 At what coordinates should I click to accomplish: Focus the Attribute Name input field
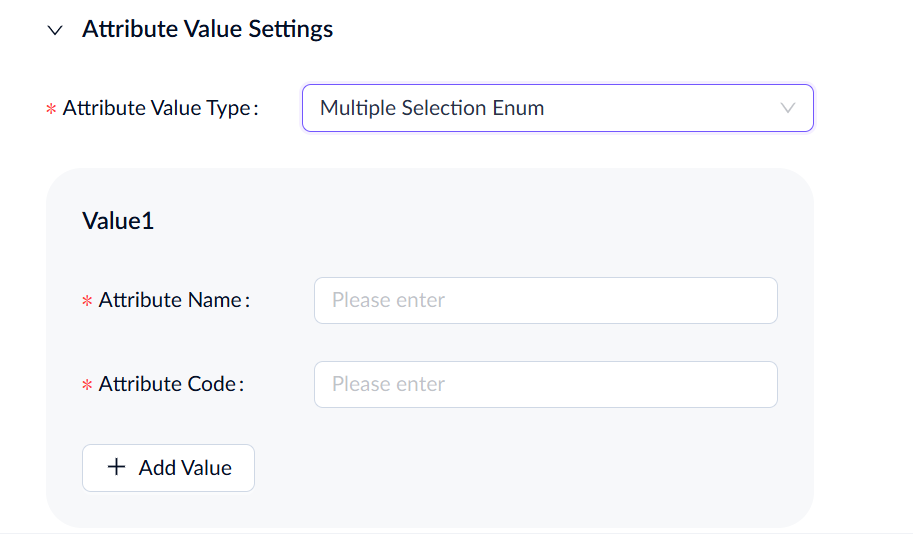(545, 300)
